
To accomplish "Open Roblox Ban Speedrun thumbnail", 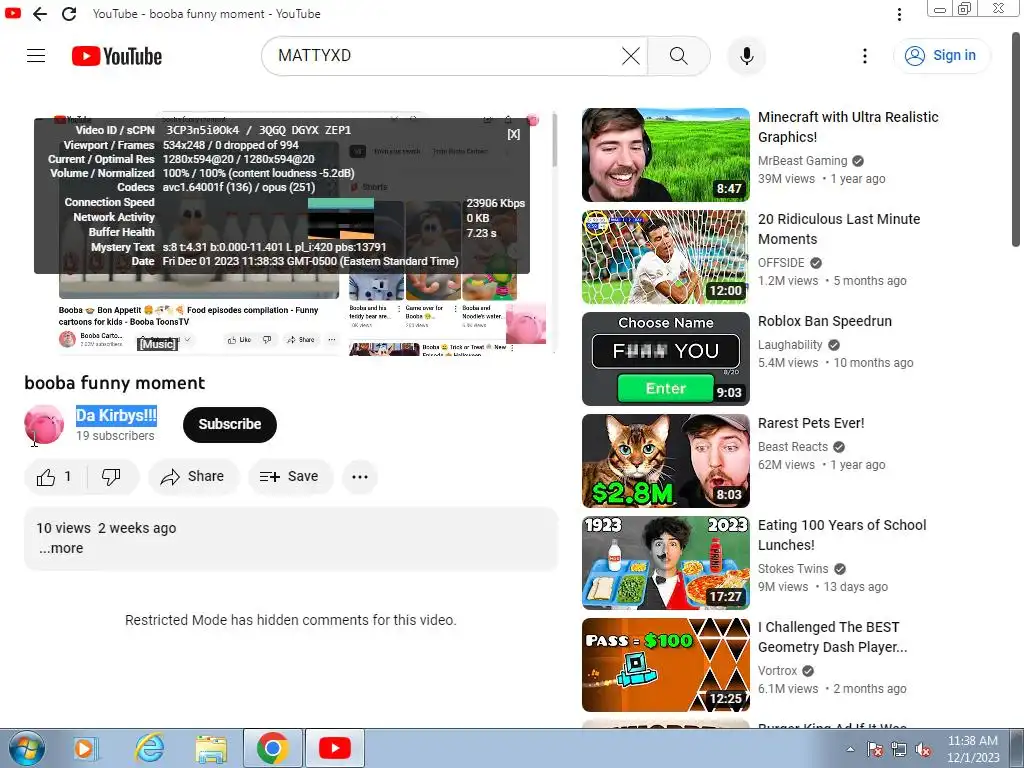I will tap(665, 359).
